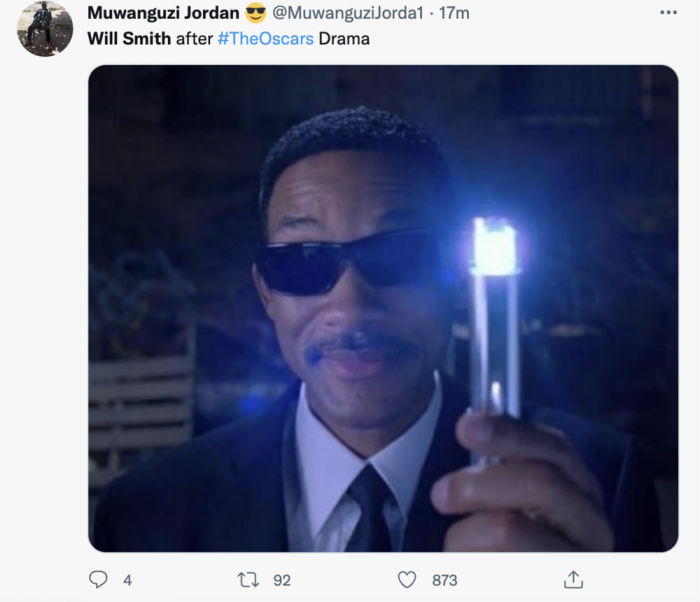This screenshot has width=700, height=602.
Task: Open the three-dot more options menu
Action: pos(668,13)
